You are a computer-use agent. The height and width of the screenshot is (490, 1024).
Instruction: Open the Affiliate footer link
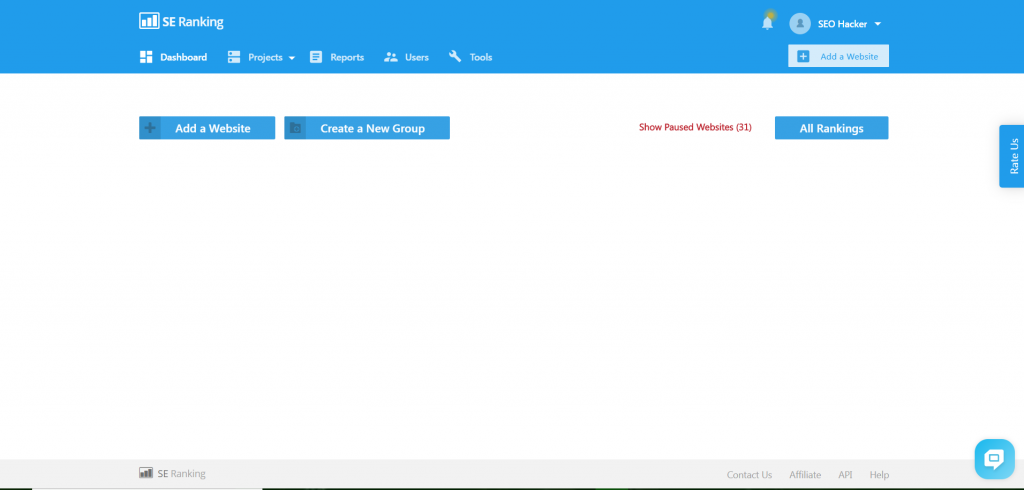pos(805,475)
